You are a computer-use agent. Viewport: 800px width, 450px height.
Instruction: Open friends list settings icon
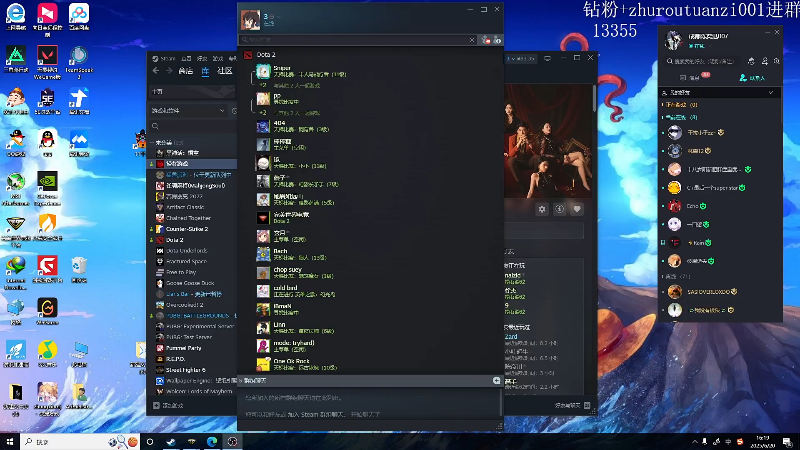pyautogui.click(x=497, y=40)
